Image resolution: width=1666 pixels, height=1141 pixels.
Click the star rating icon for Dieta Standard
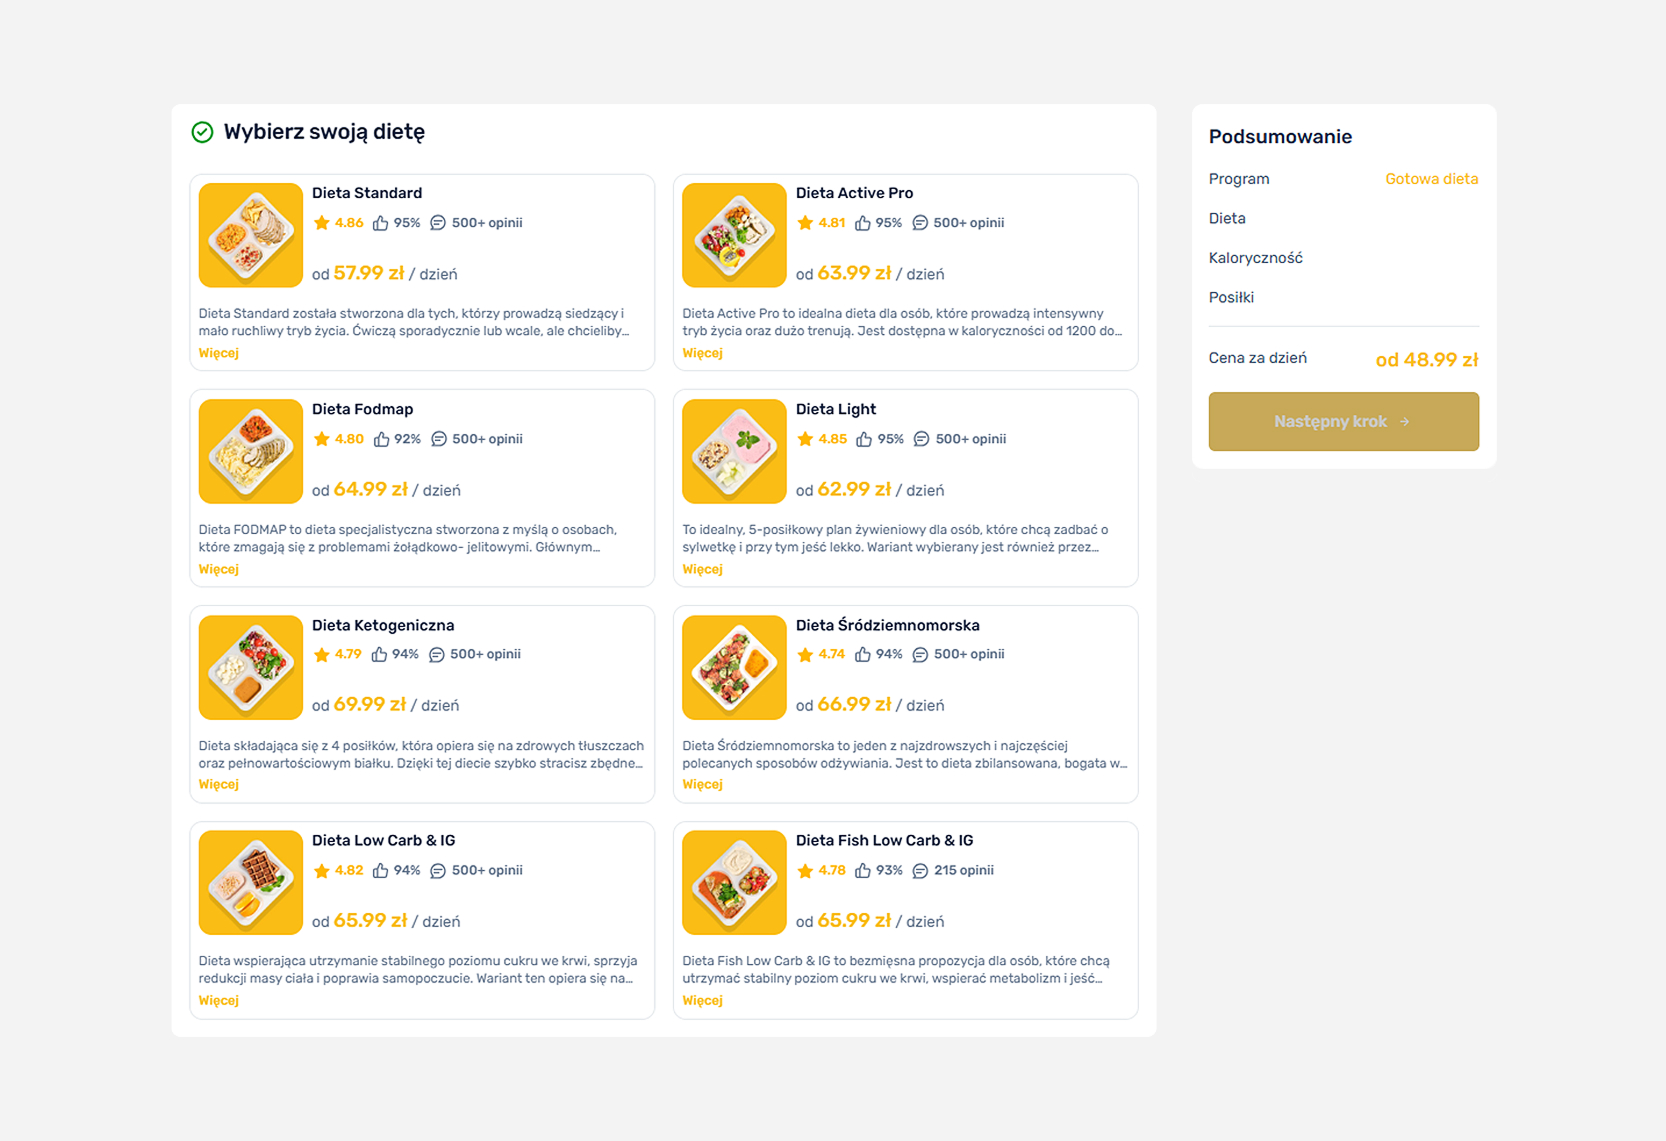pos(321,223)
